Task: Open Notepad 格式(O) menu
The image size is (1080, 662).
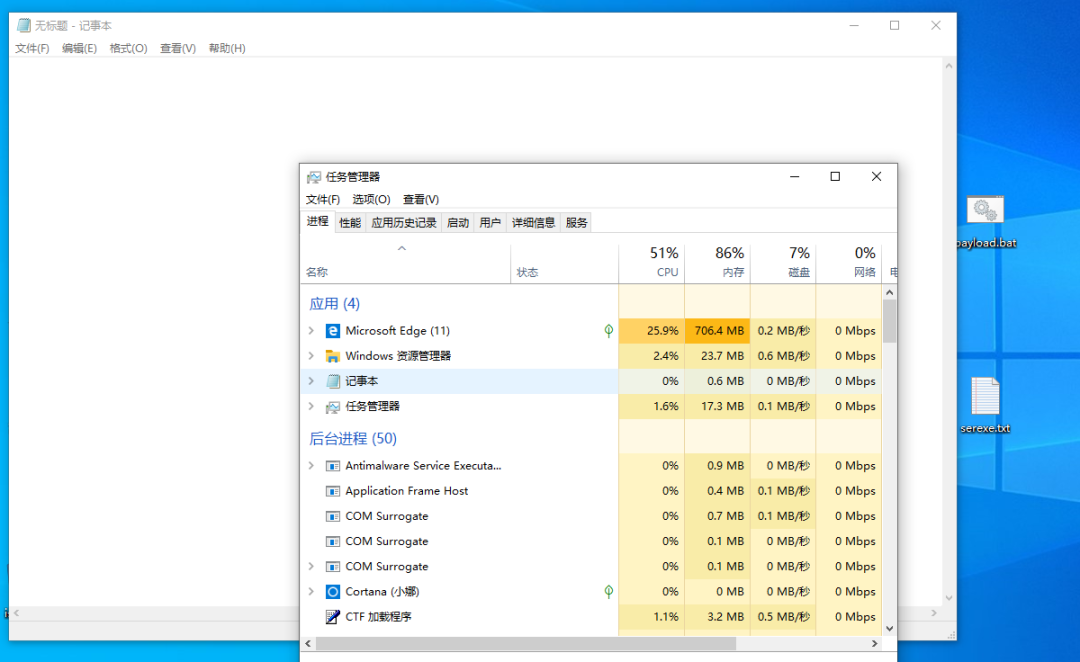Action: 128,48
